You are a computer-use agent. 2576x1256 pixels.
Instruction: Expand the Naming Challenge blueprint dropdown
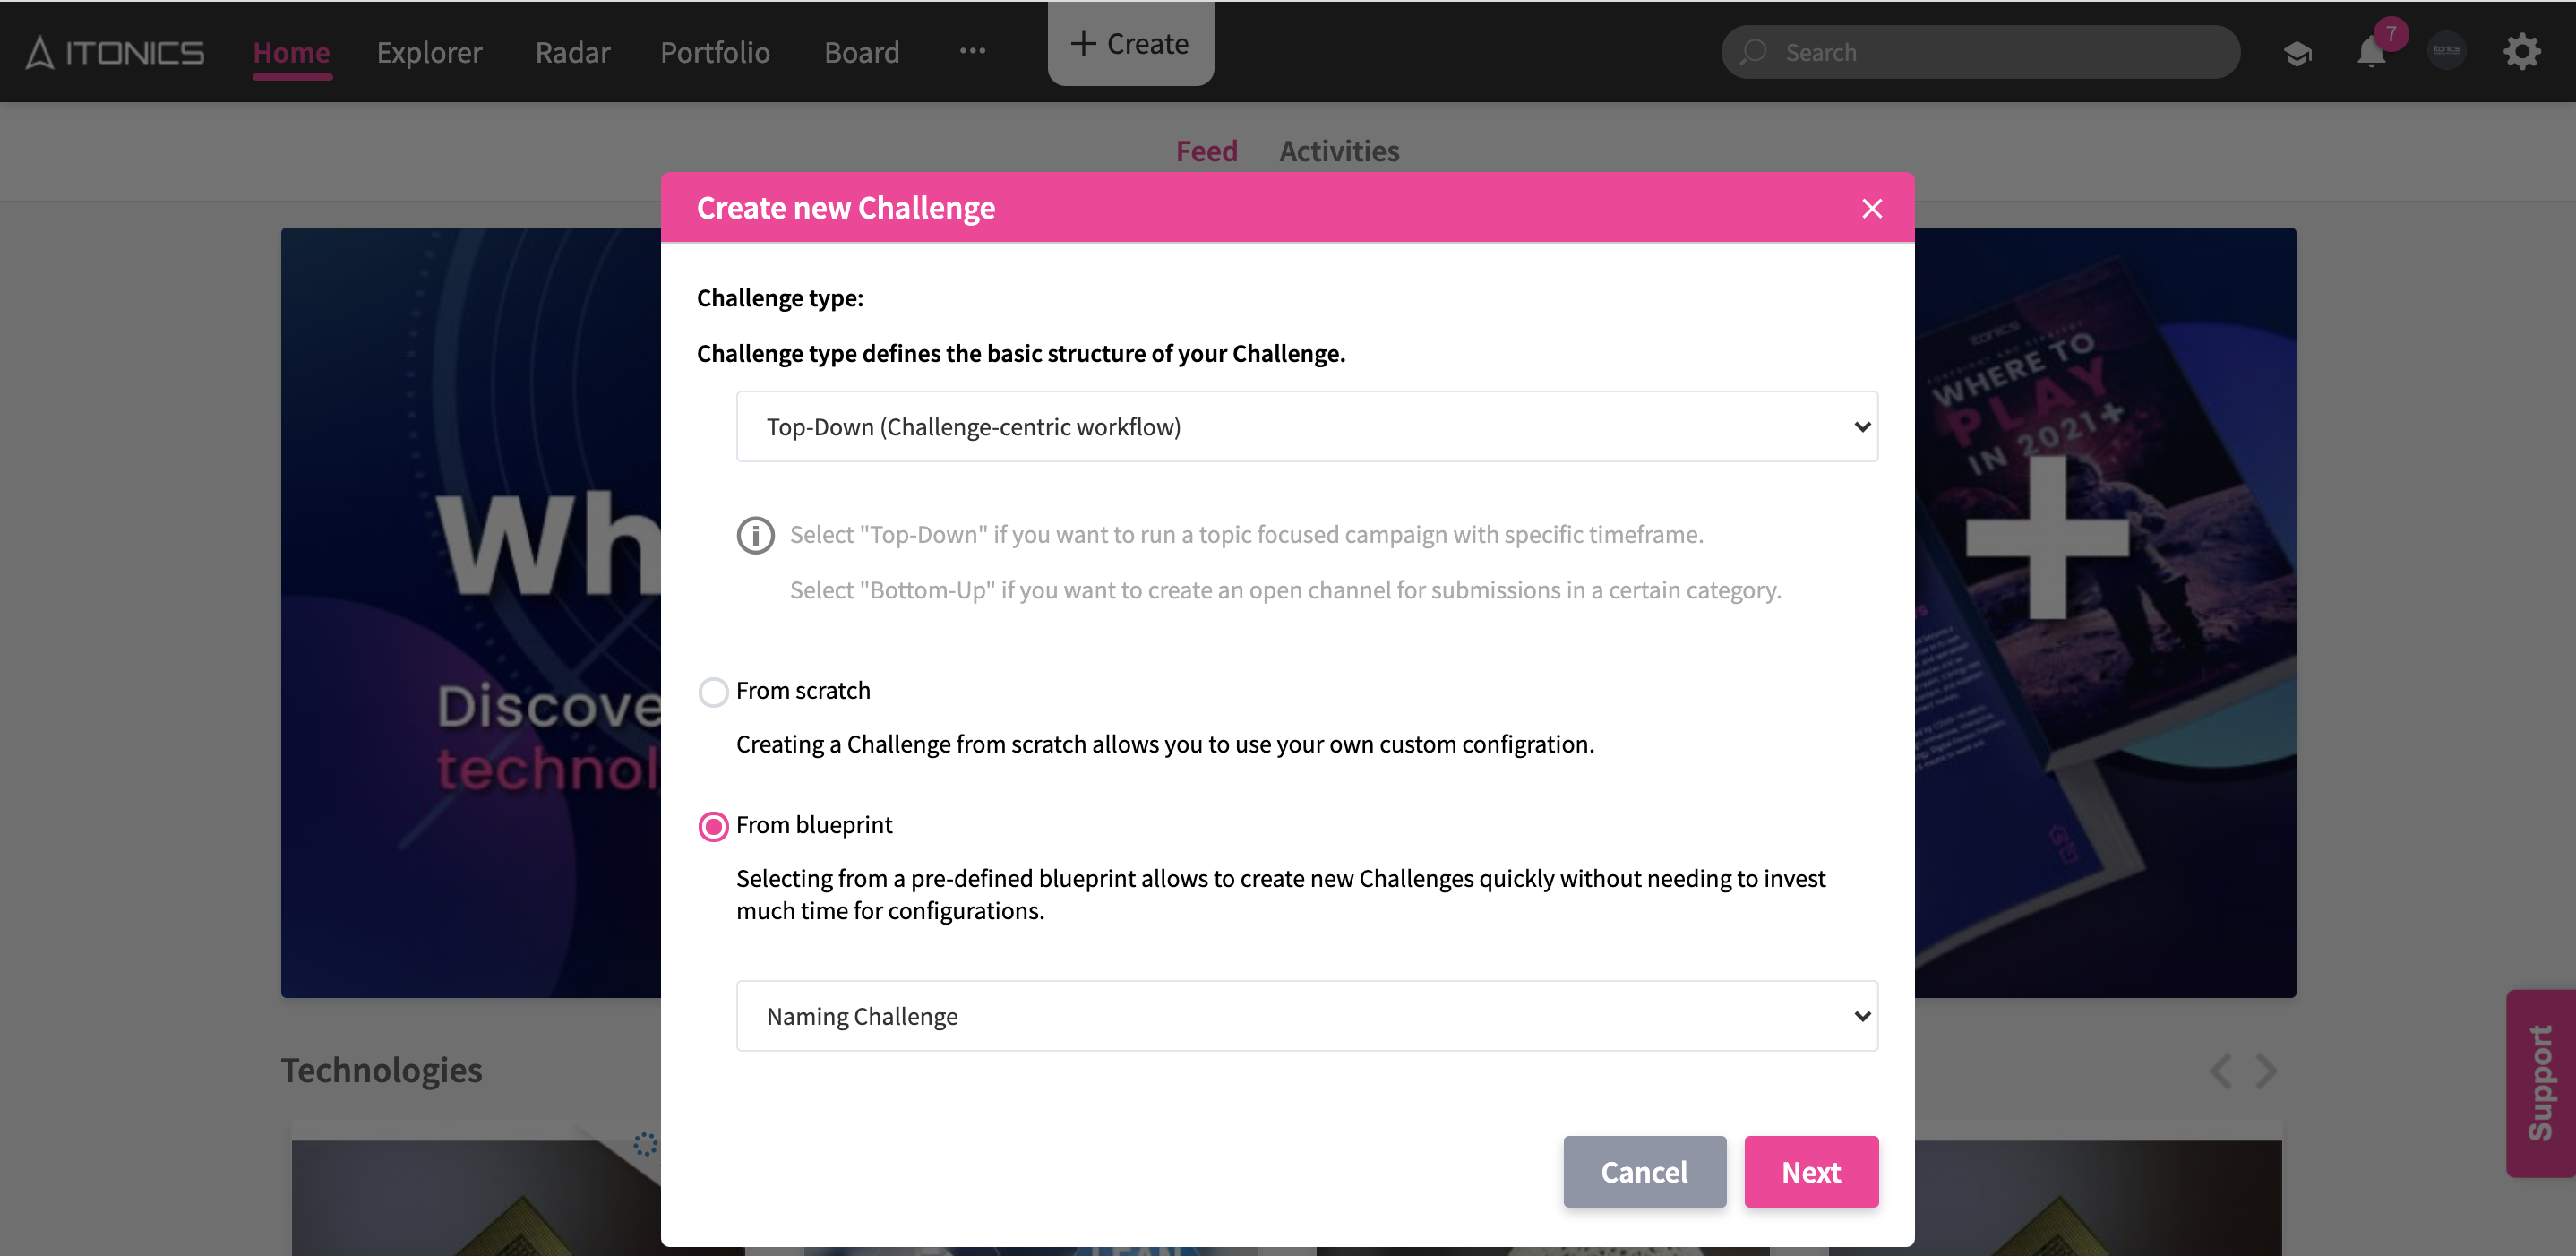coord(1306,1016)
